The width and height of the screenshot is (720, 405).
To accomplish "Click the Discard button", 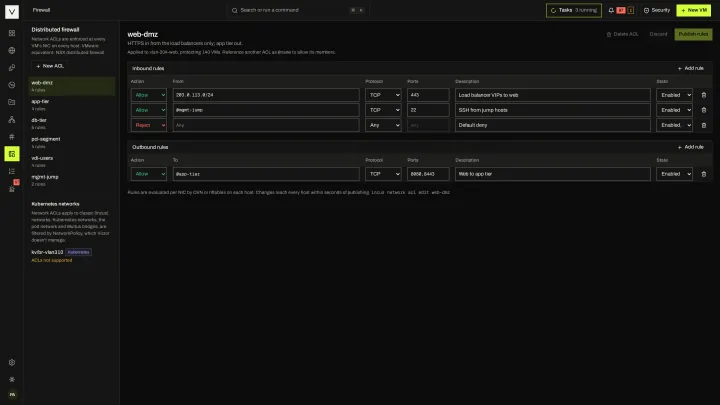I will (658, 34).
